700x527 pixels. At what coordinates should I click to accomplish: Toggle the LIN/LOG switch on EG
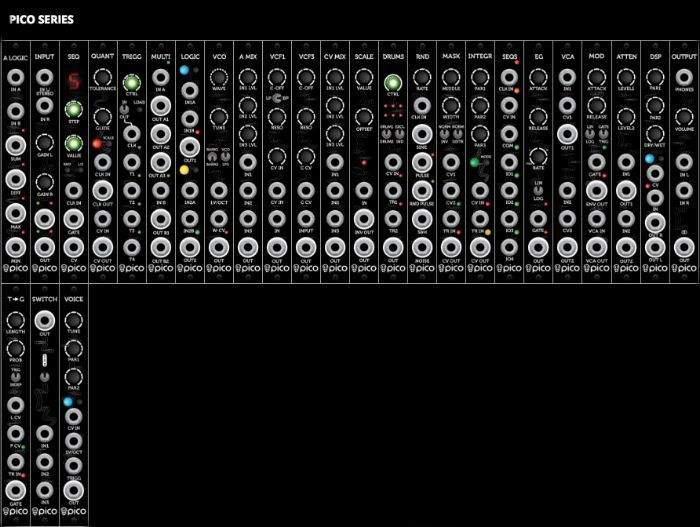tap(538, 189)
